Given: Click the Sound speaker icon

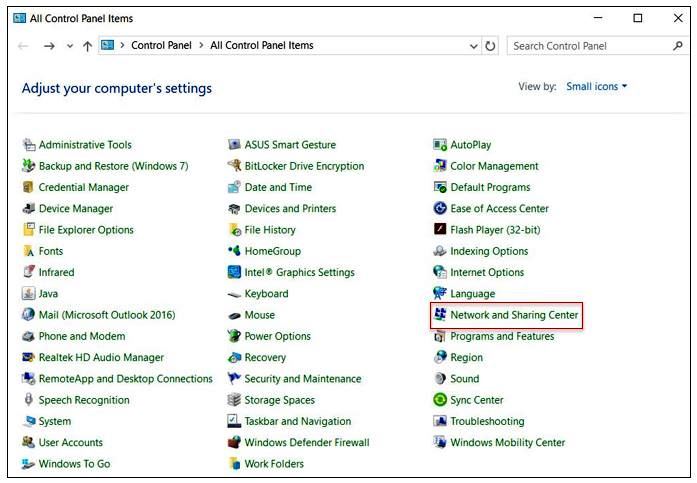Looking at the screenshot, I should coord(440,379).
